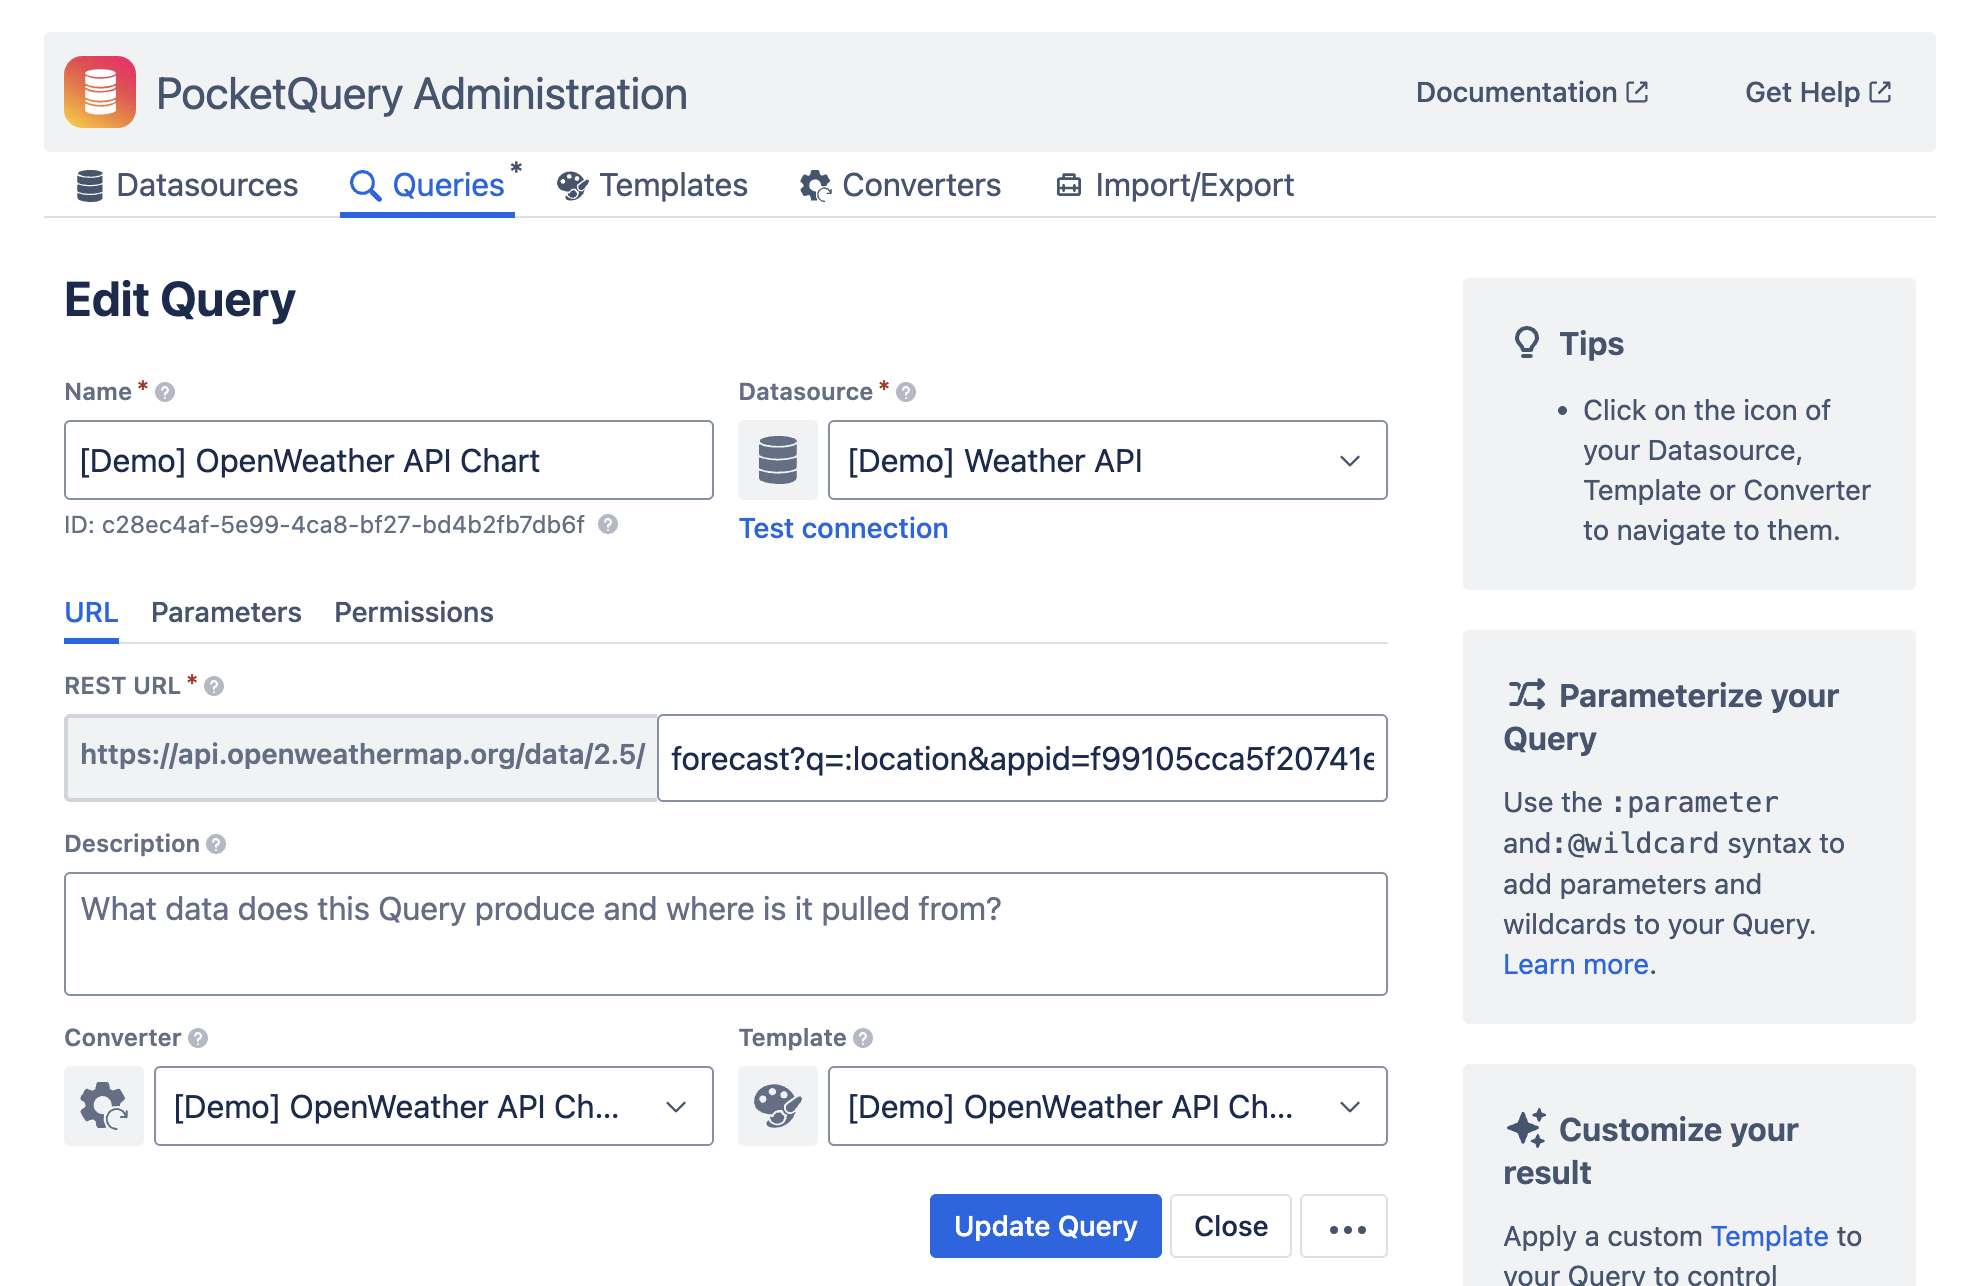Click the gear icon beside the Converter selector
1972x1286 pixels.
click(104, 1106)
